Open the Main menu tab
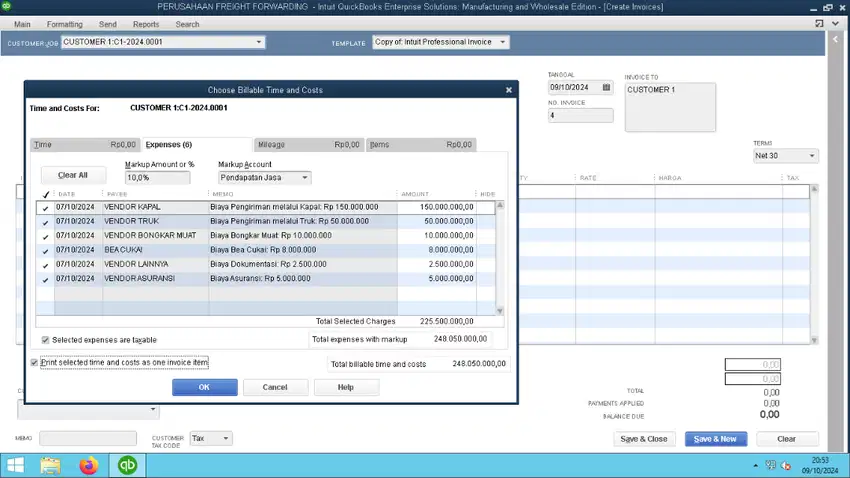Image resolution: width=850 pixels, height=478 pixels. (x=22, y=24)
